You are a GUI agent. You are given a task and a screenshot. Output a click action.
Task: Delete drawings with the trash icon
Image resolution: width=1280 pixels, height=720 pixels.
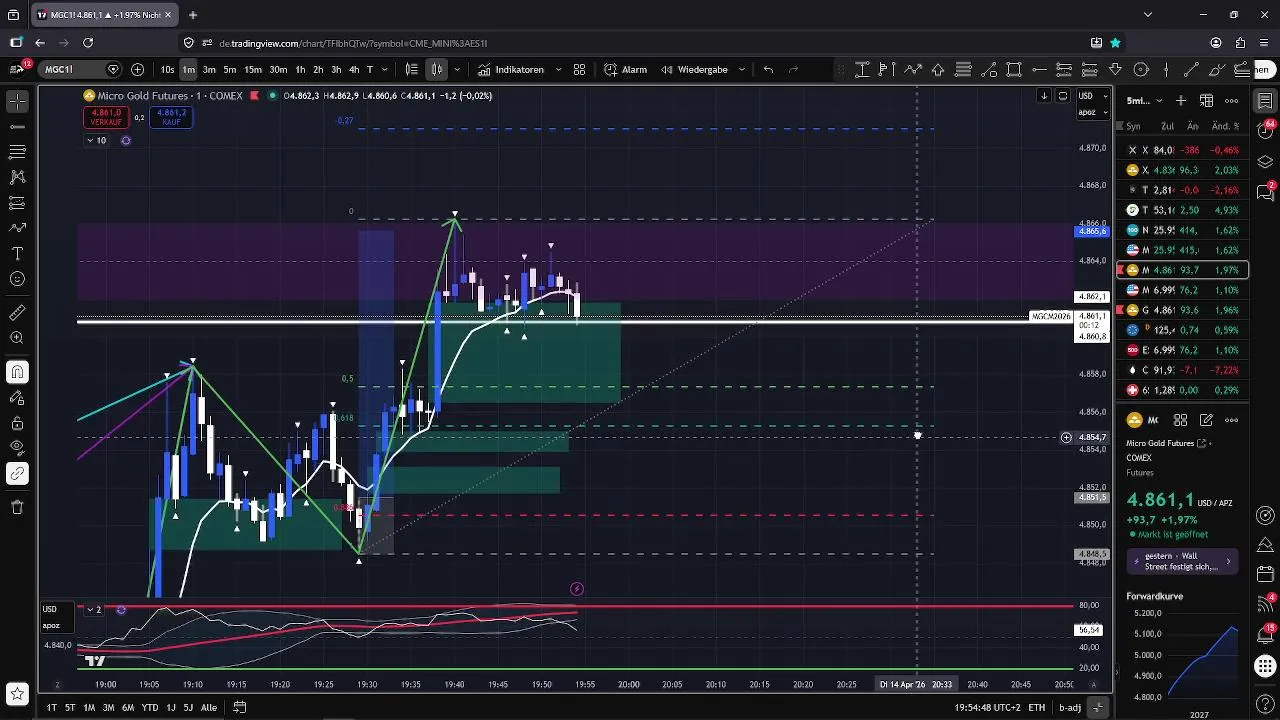pos(17,507)
